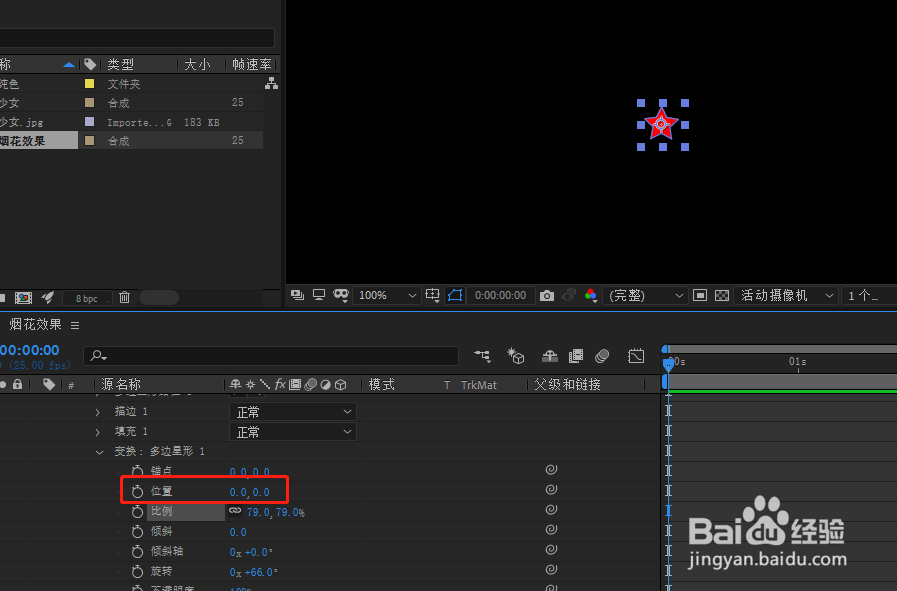Image resolution: width=897 pixels, height=591 pixels.
Task: Open composition mini-flowchart in timeline
Action: 482,356
